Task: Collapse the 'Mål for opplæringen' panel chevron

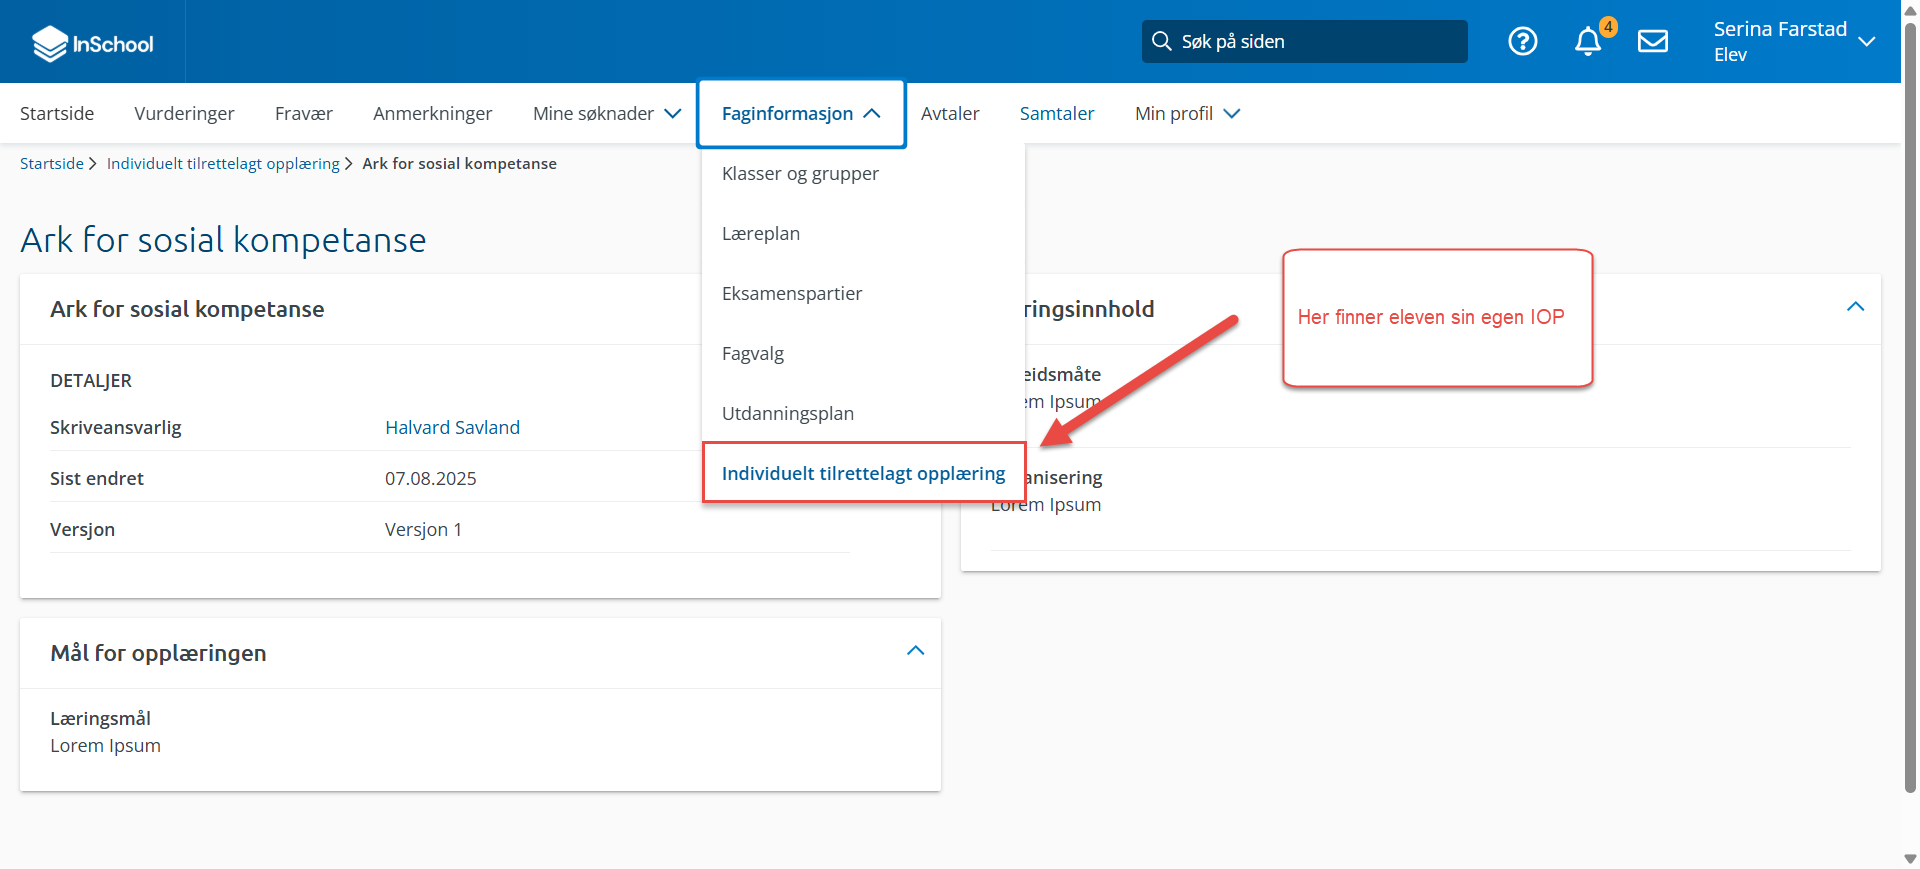Action: (915, 651)
